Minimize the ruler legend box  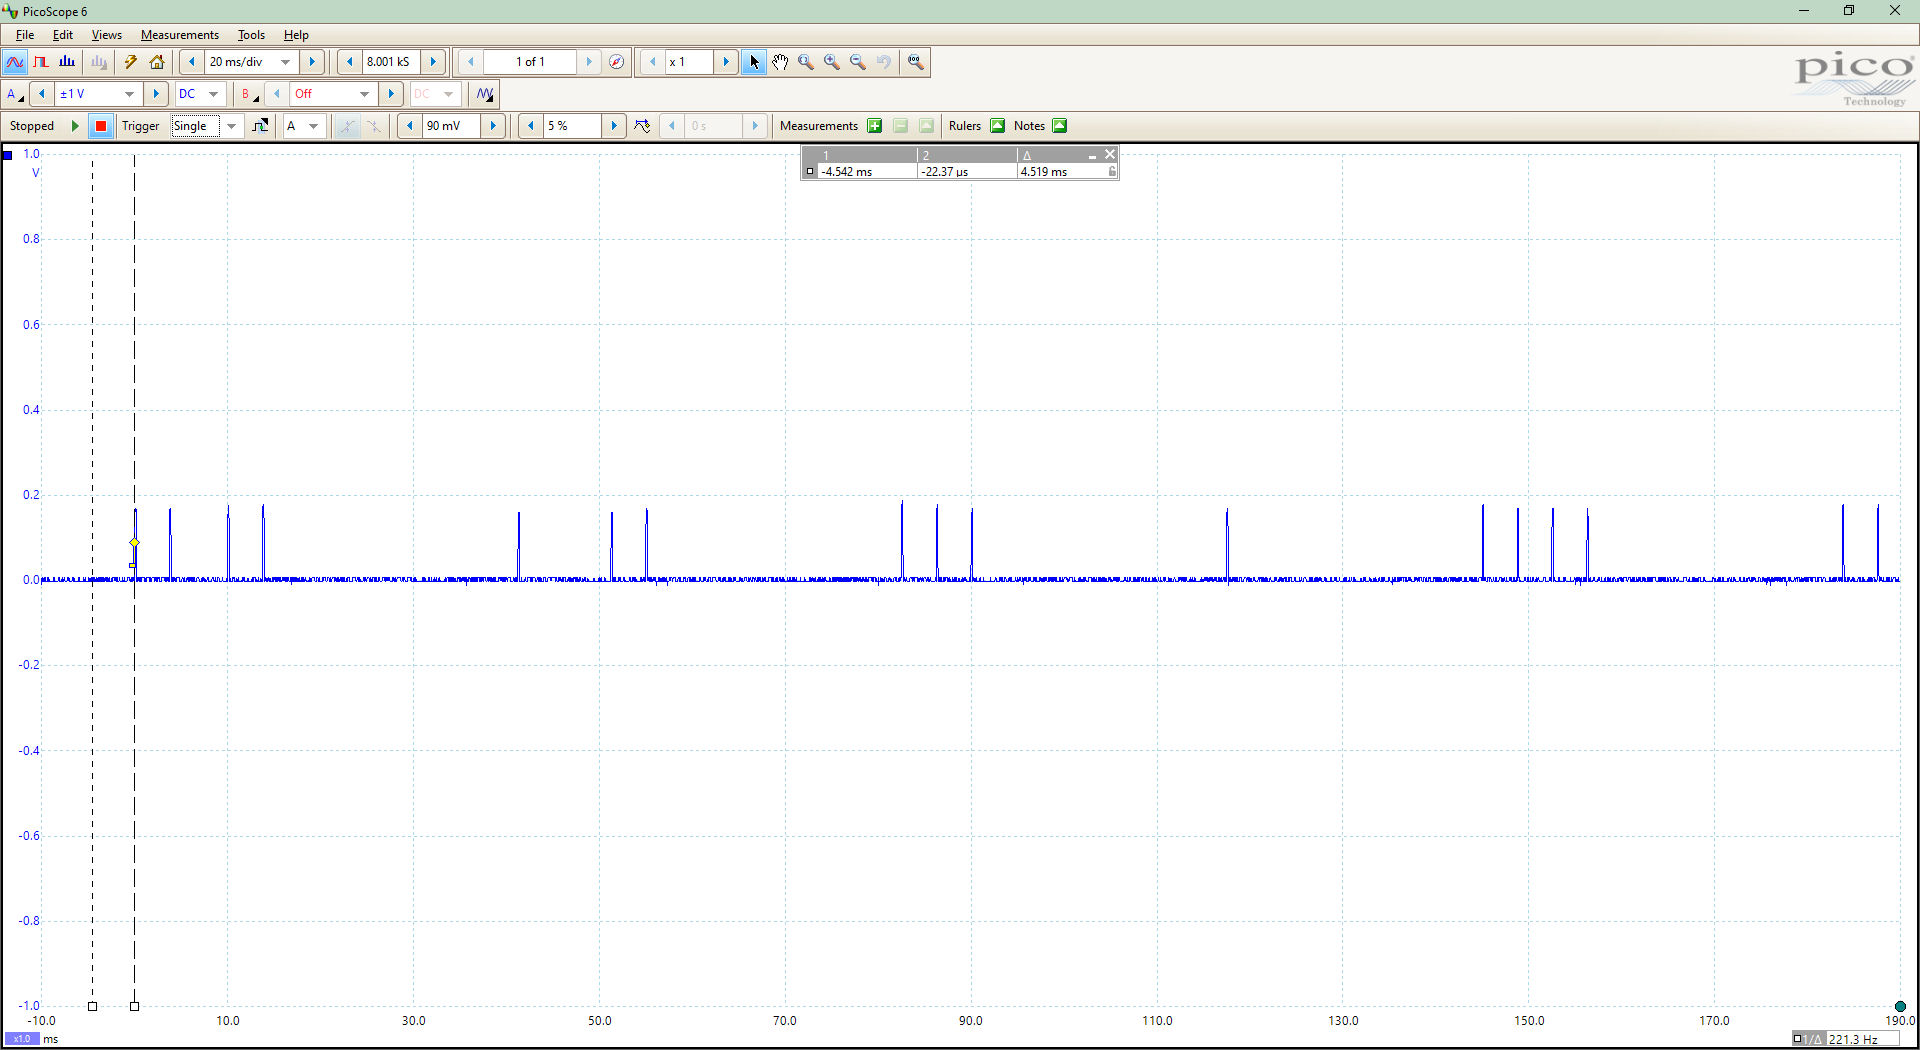tap(1093, 155)
